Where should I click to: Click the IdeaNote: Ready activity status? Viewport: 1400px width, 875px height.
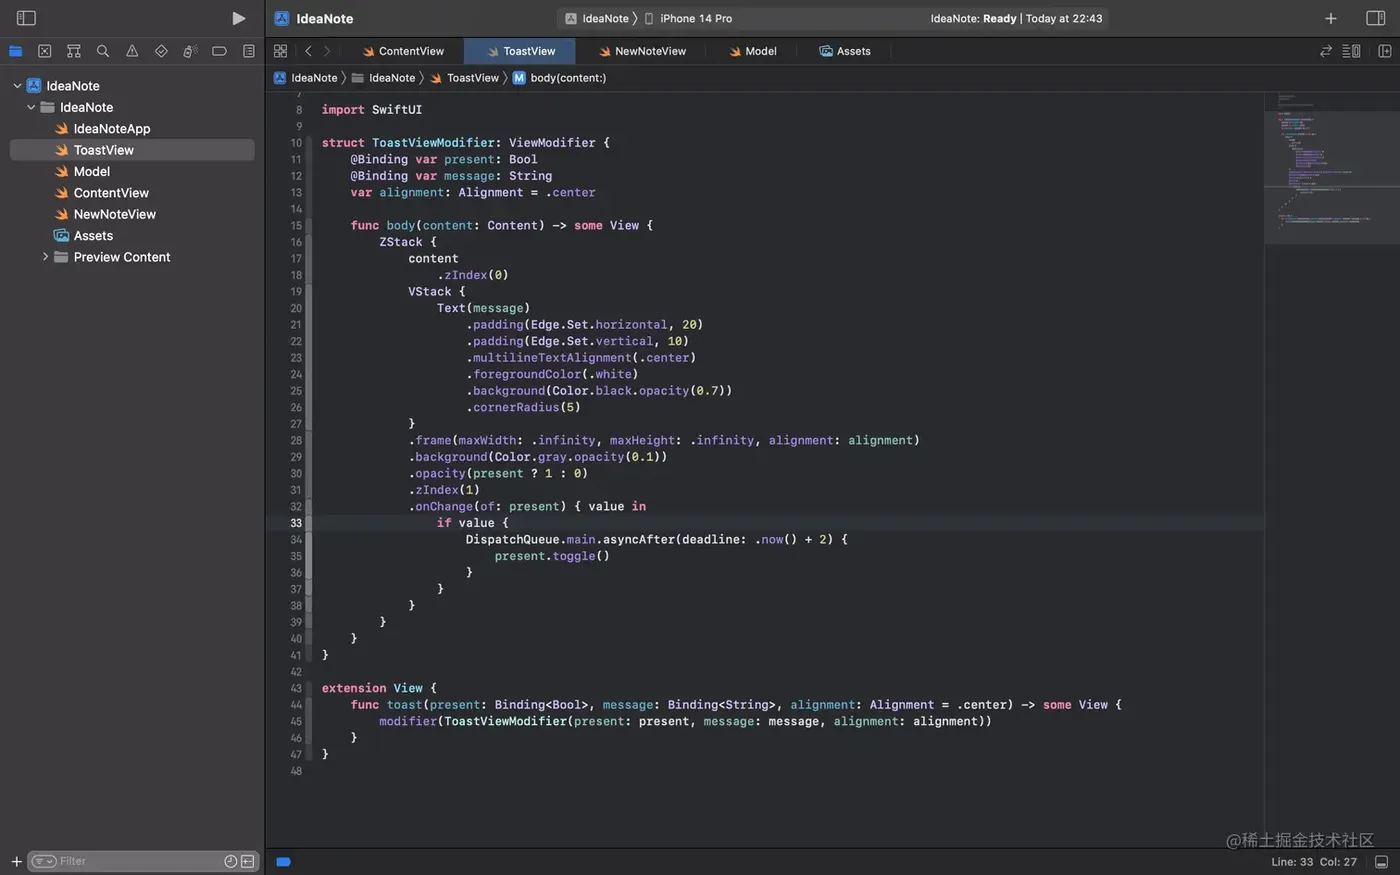[x=1016, y=18]
